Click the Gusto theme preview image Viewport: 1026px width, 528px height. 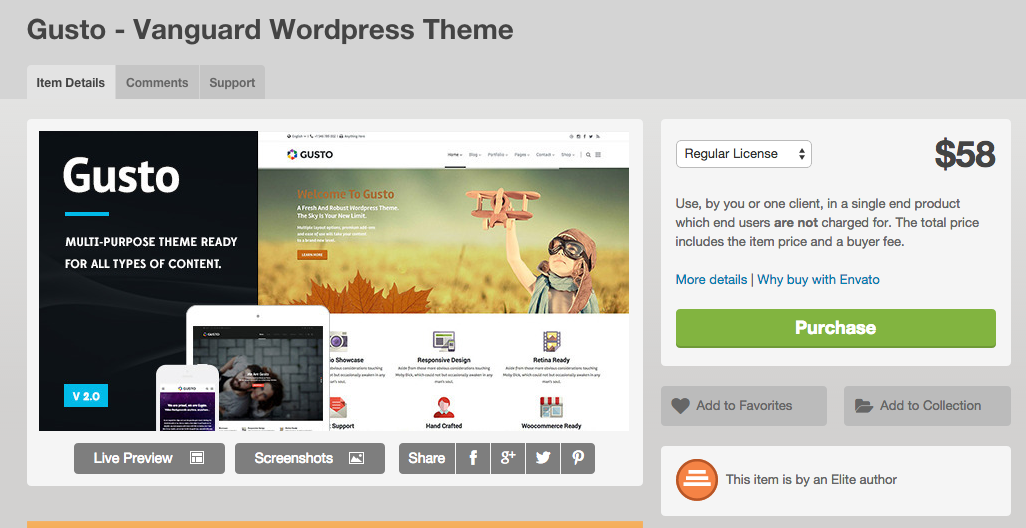click(x=334, y=281)
